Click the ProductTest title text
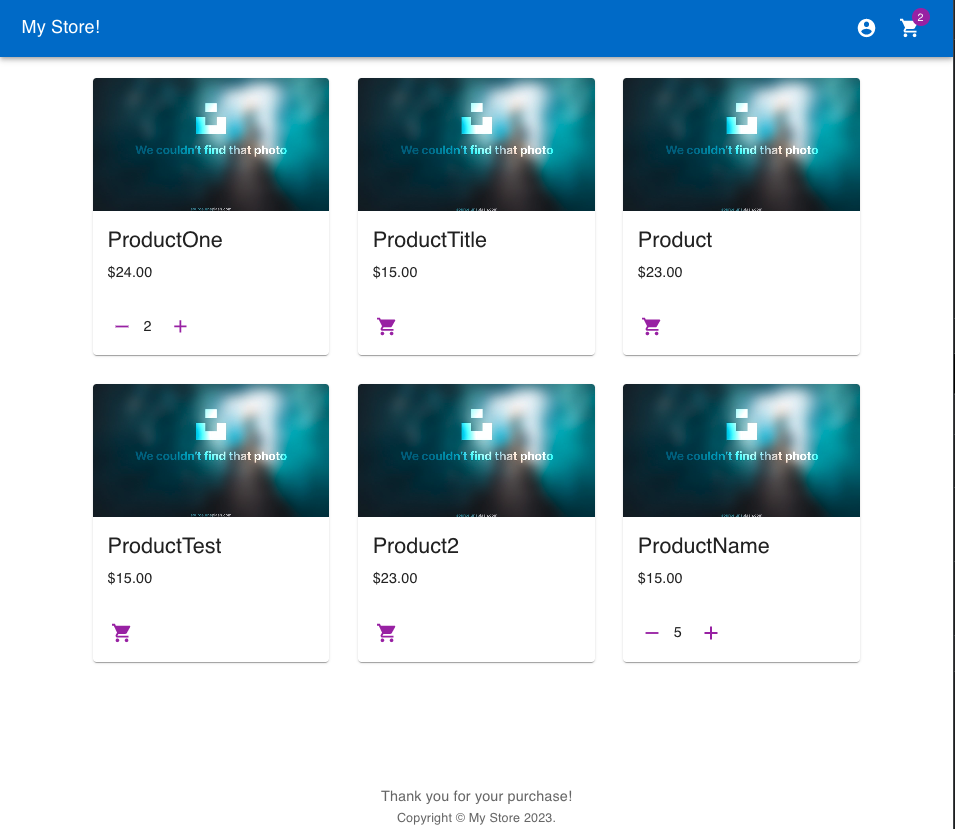This screenshot has height=829, width=955. pyautogui.click(x=165, y=546)
